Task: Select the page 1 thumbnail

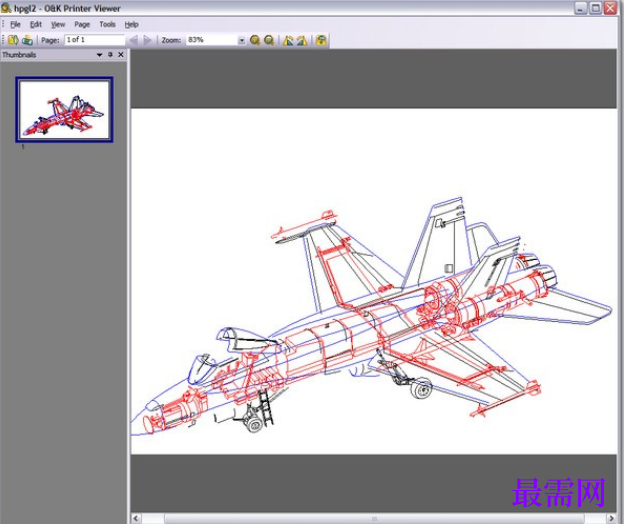Action: (x=64, y=109)
